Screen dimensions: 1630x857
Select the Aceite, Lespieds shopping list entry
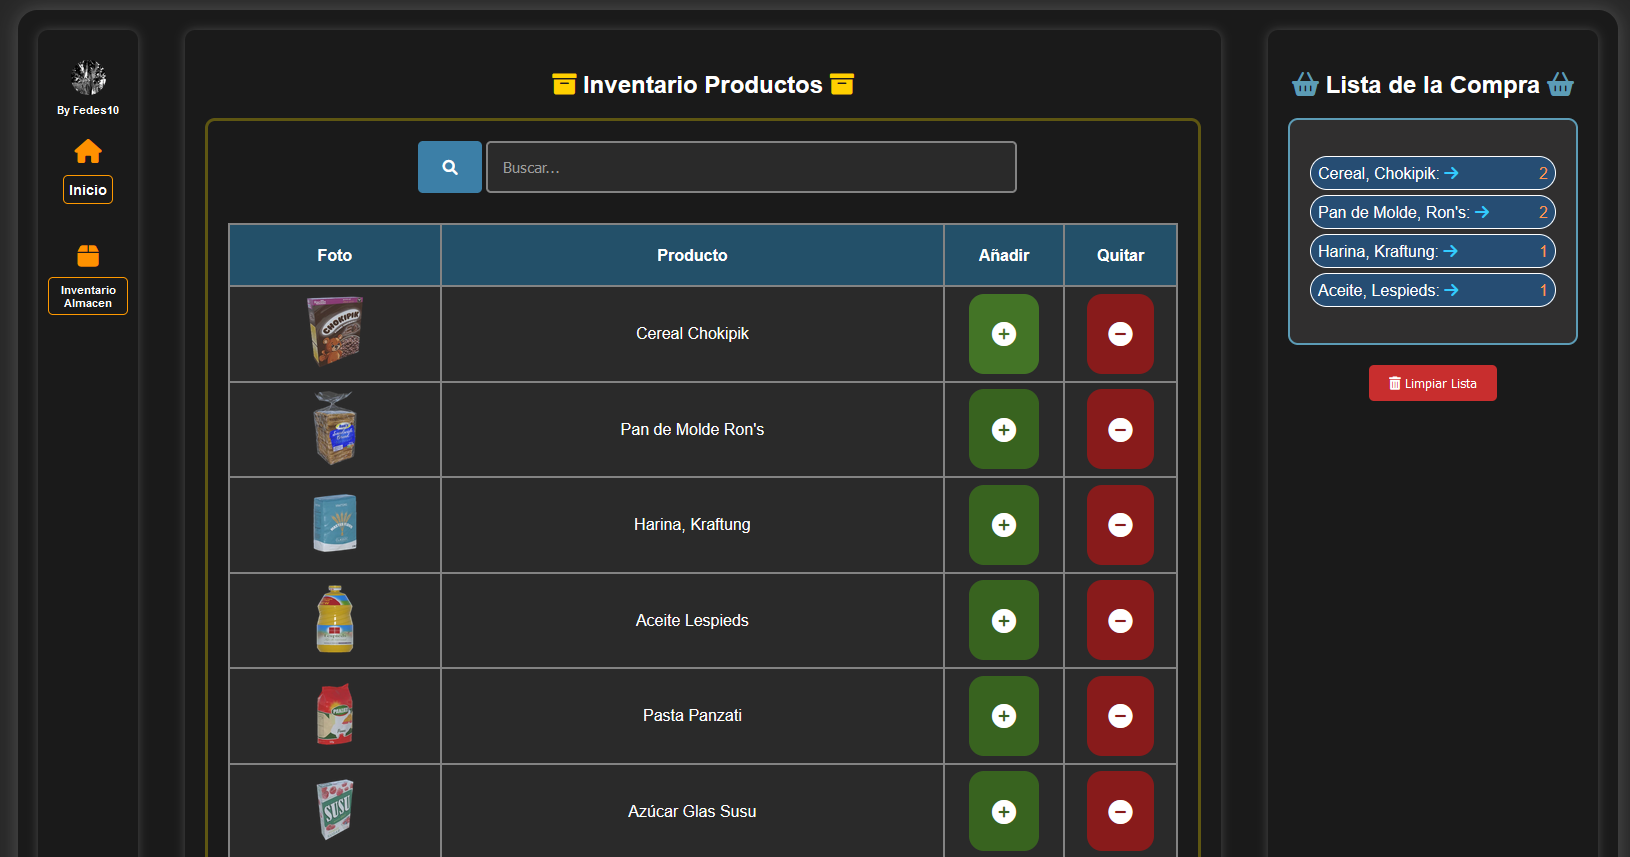(1432, 290)
